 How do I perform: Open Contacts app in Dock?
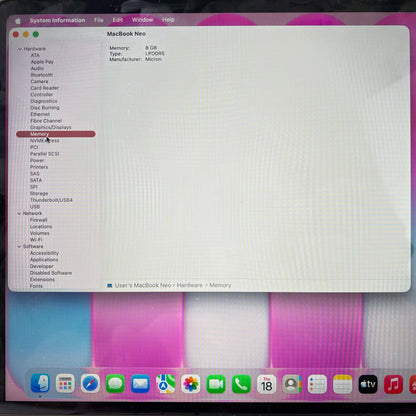[x=292, y=384]
